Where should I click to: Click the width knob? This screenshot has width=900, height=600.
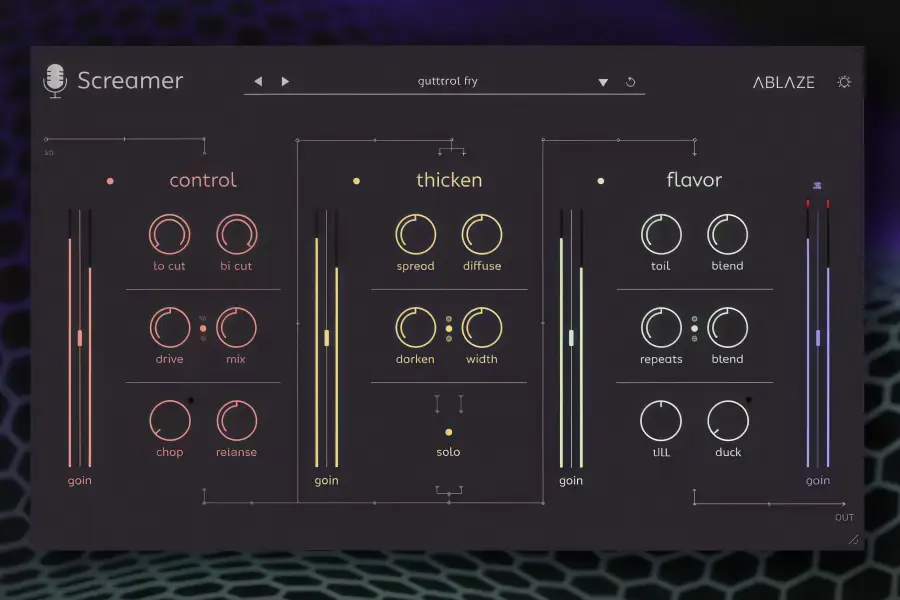tap(482, 327)
